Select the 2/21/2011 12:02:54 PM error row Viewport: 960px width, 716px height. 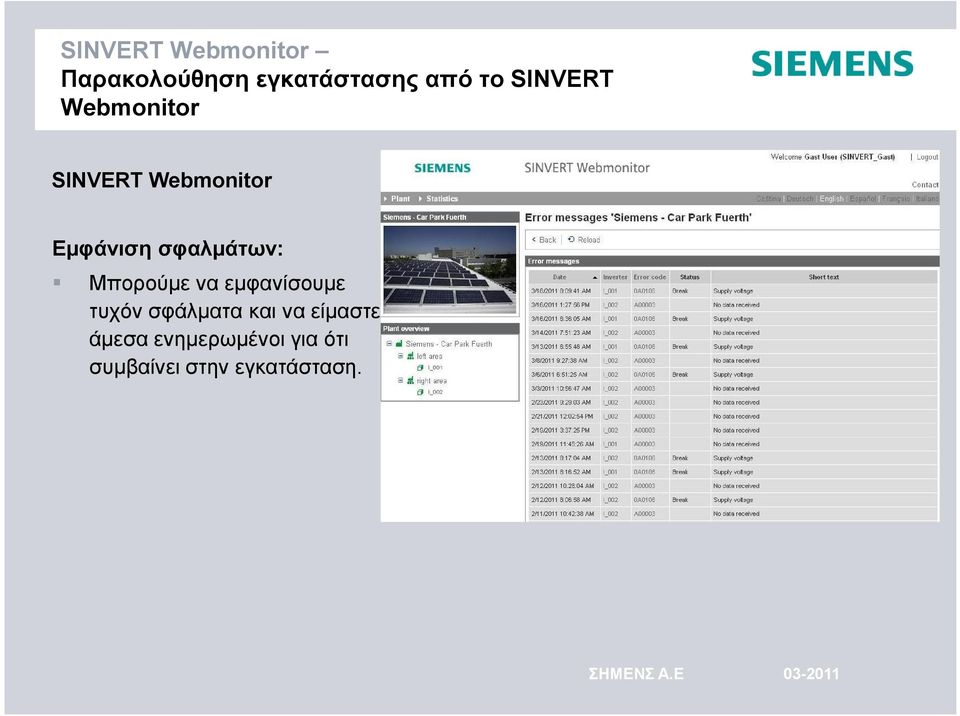733,416
